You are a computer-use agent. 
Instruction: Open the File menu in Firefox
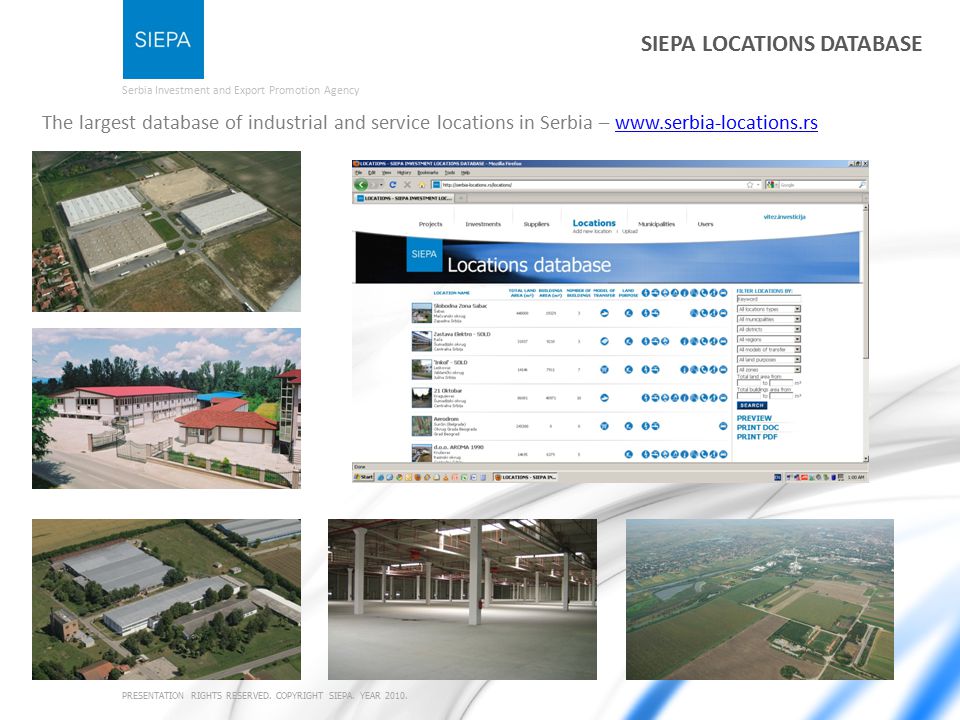click(x=359, y=173)
